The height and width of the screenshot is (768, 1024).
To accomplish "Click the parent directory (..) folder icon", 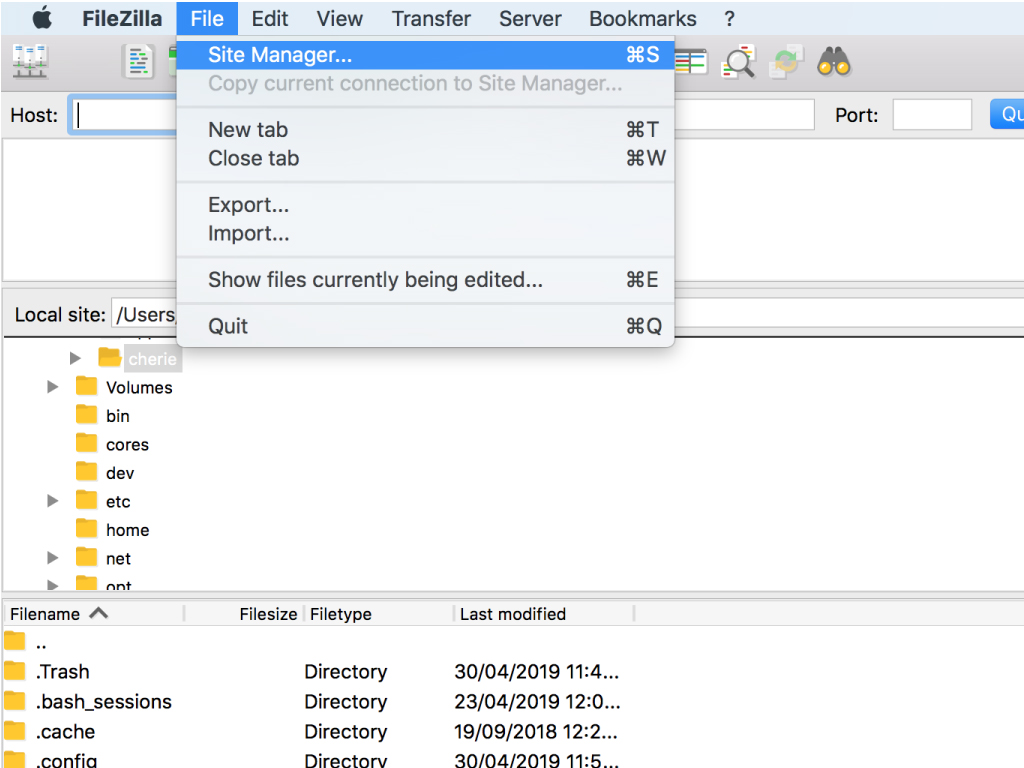I will point(14,641).
